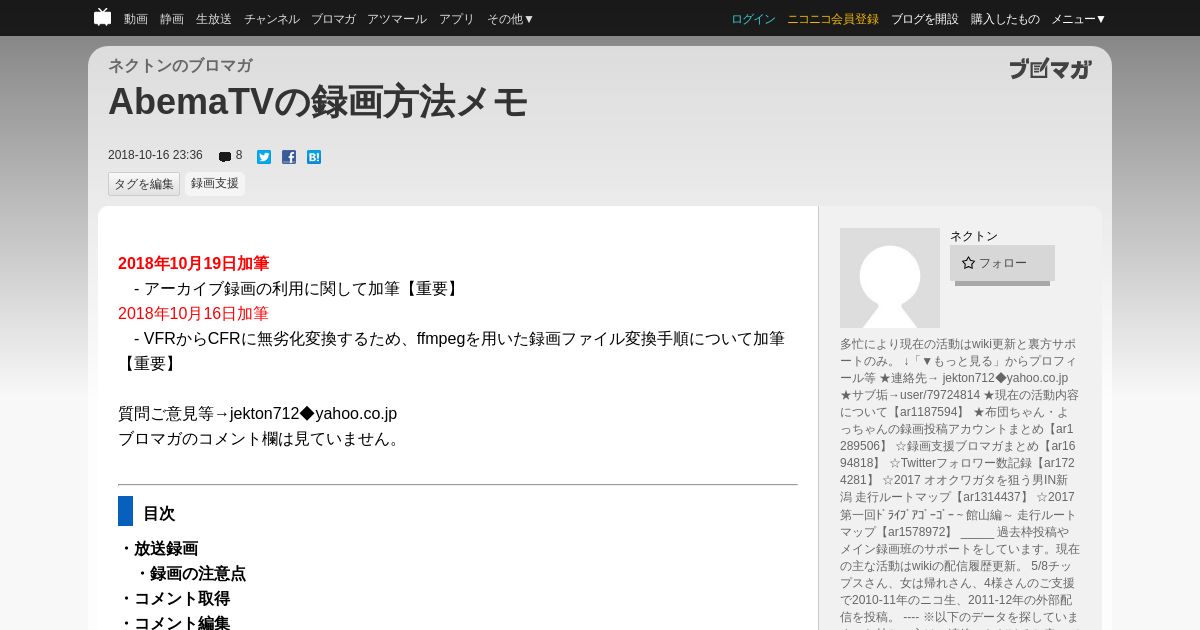Open 購入したもの page
This screenshot has width=1200, height=630.
1005,19
